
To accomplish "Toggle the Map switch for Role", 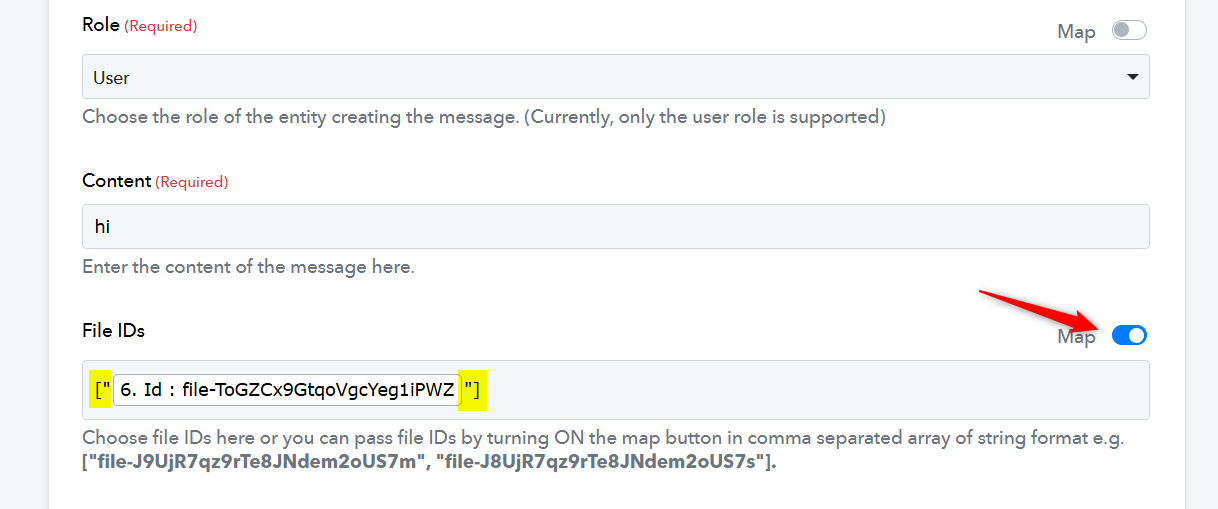I will (1129, 30).
